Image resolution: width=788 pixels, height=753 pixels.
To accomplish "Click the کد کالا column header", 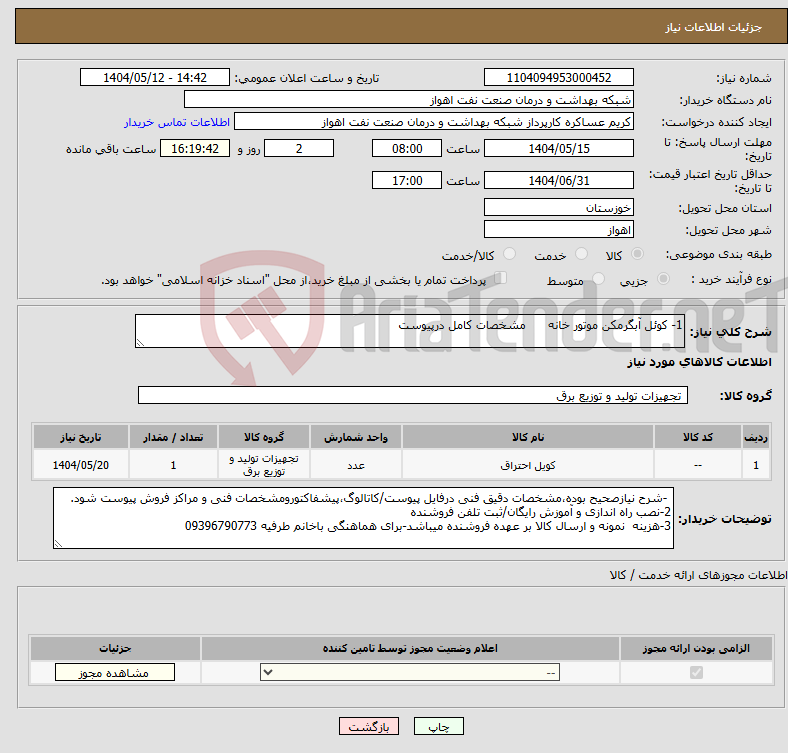I will coord(698,437).
